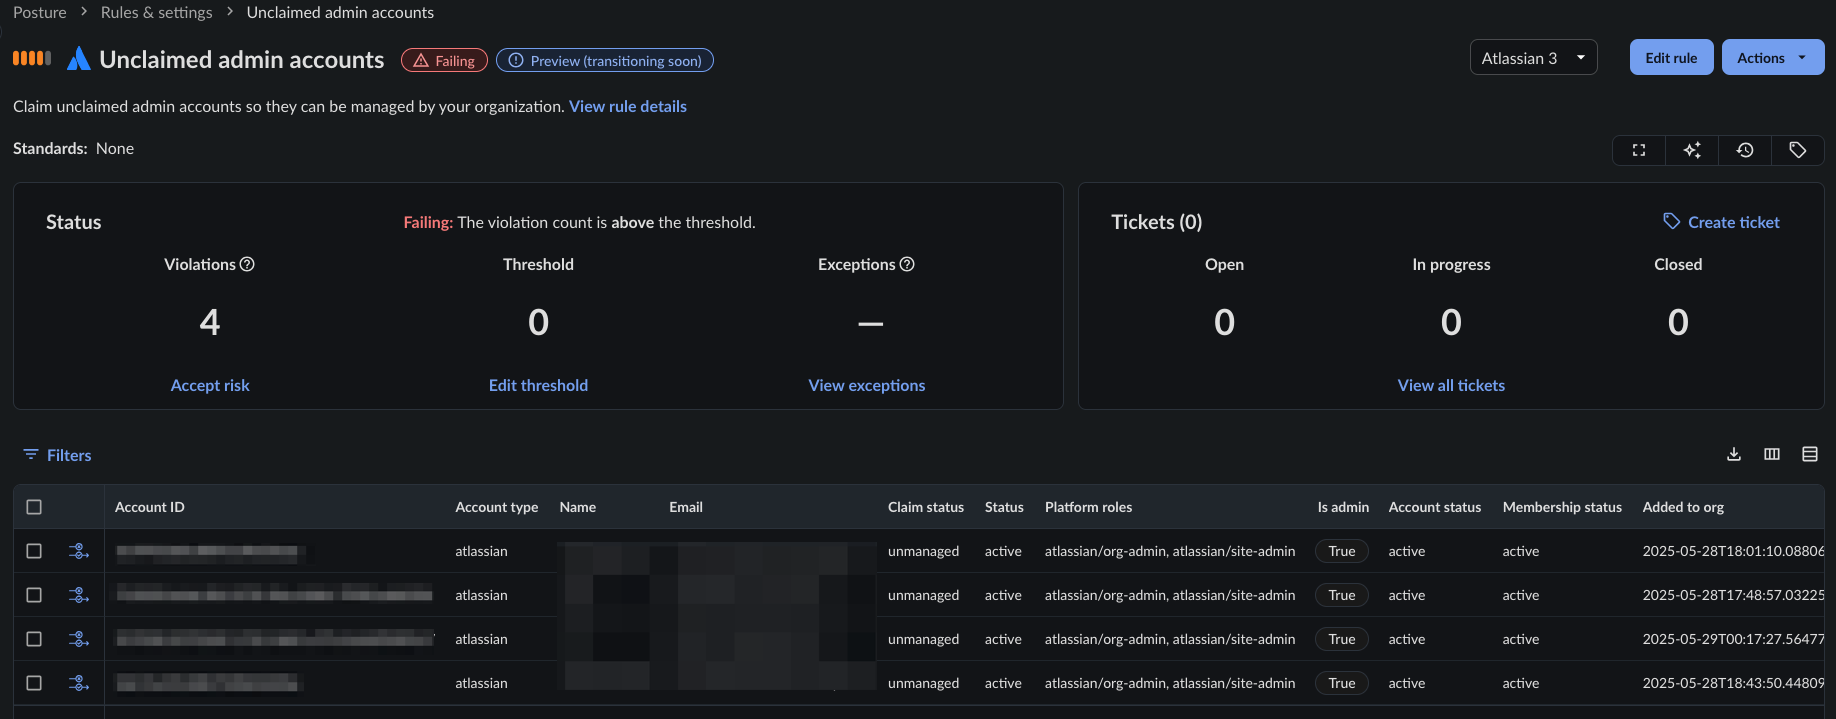Click timestamp 2025-05-28T18:01:10

[1733, 551]
